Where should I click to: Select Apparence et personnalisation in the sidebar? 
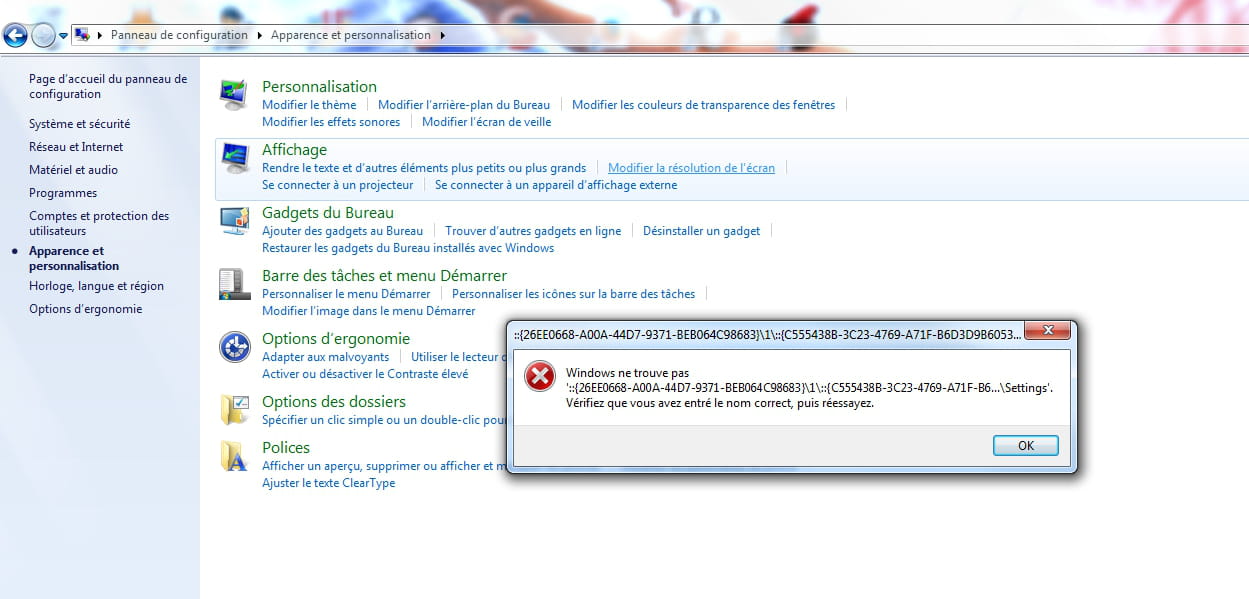tap(74, 258)
